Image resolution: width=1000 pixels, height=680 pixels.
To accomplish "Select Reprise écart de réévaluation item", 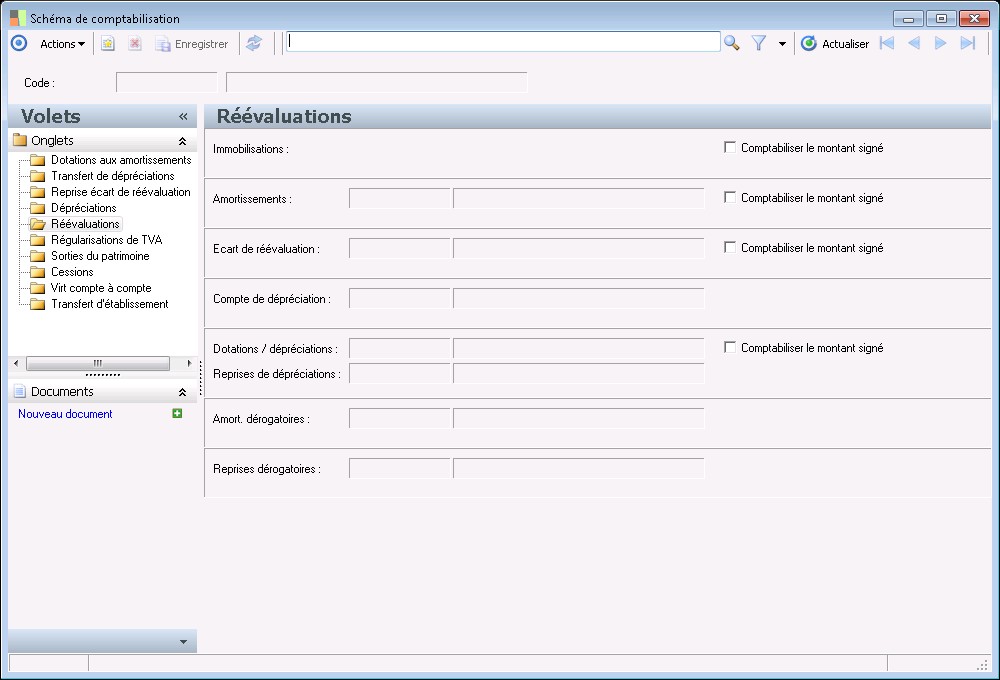I will tap(121, 192).
